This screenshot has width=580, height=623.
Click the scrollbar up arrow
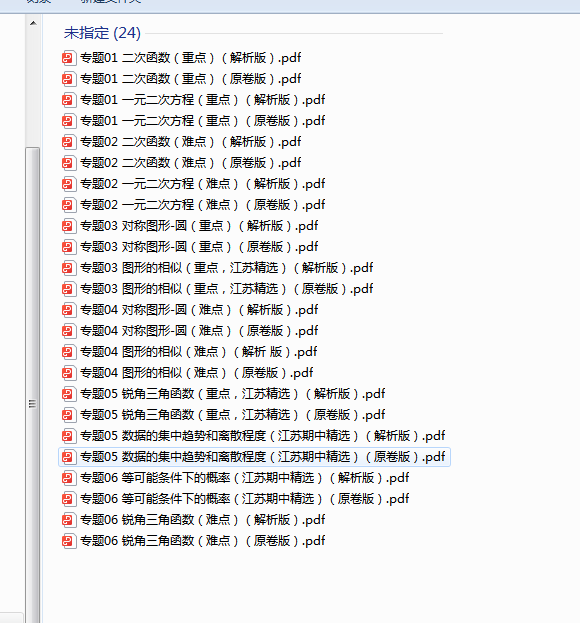(33, 23)
